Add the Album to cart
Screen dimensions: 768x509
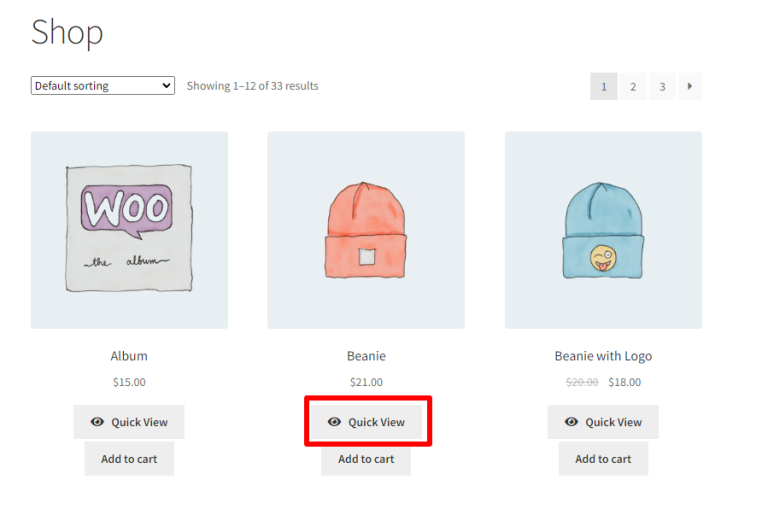point(129,459)
